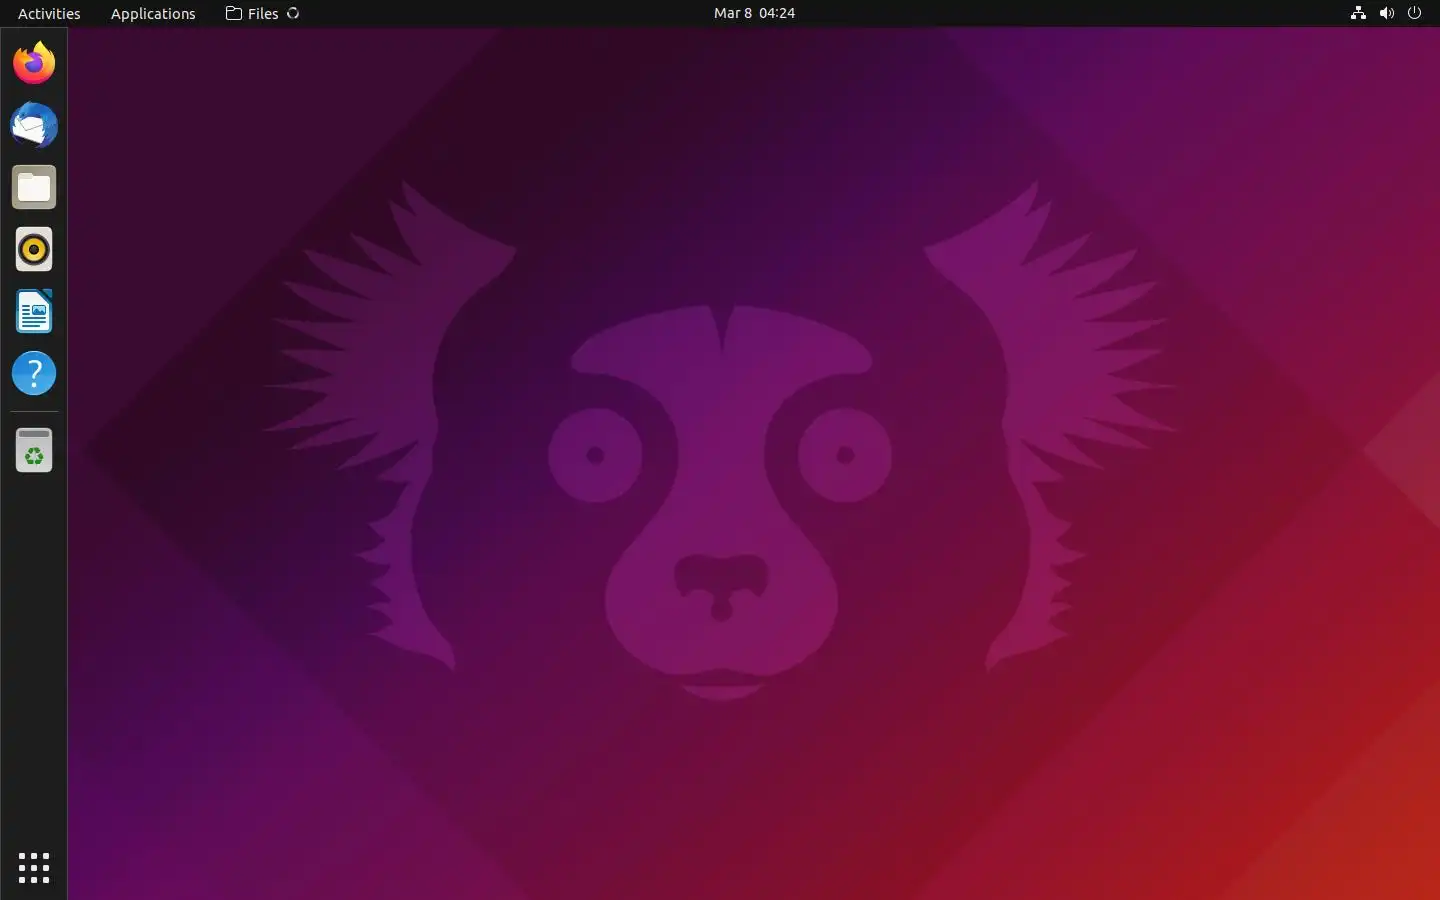The height and width of the screenshot is (900, 1440).
Task: Launch Firefox from the dock
Action: (x=34, y=63)
